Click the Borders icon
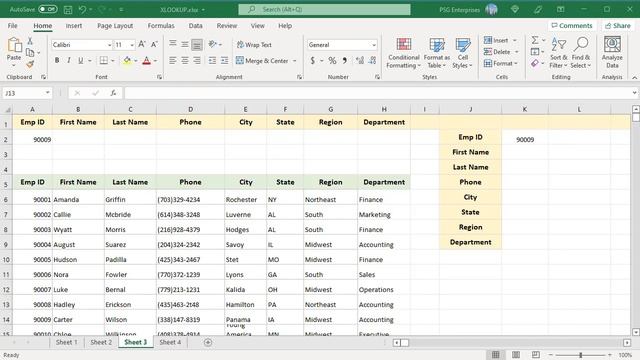 click(x=104, y=60)
